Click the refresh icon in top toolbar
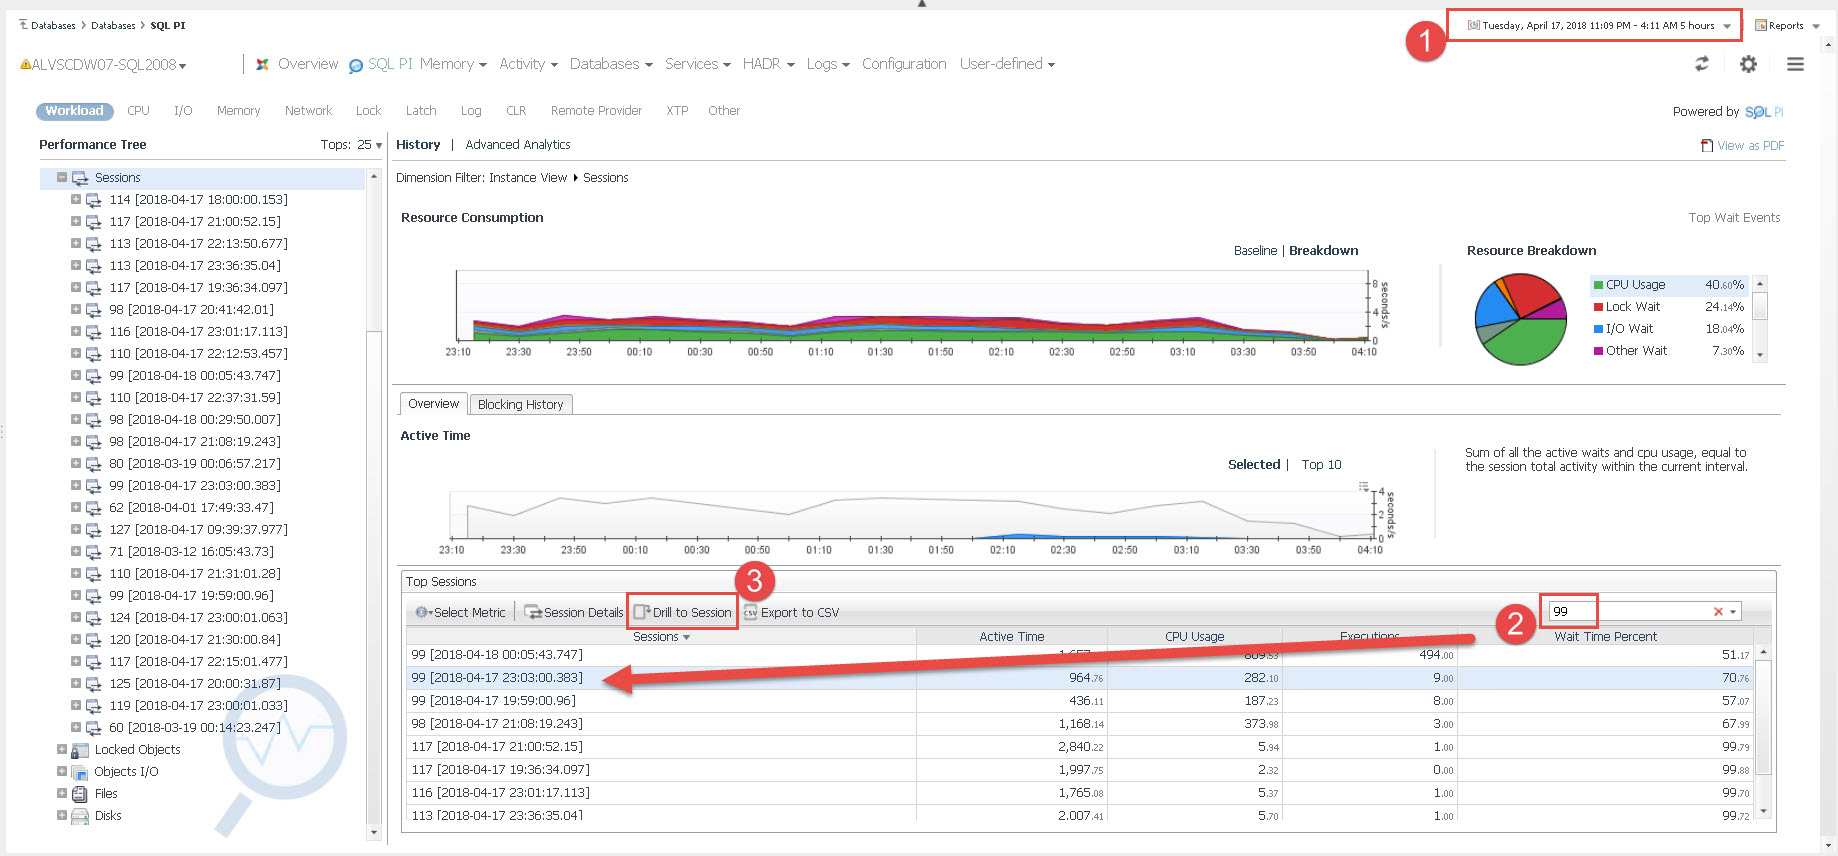The height and width of the screenshot is (856, 1838). pyautogui.click(x=1701, y=64)
